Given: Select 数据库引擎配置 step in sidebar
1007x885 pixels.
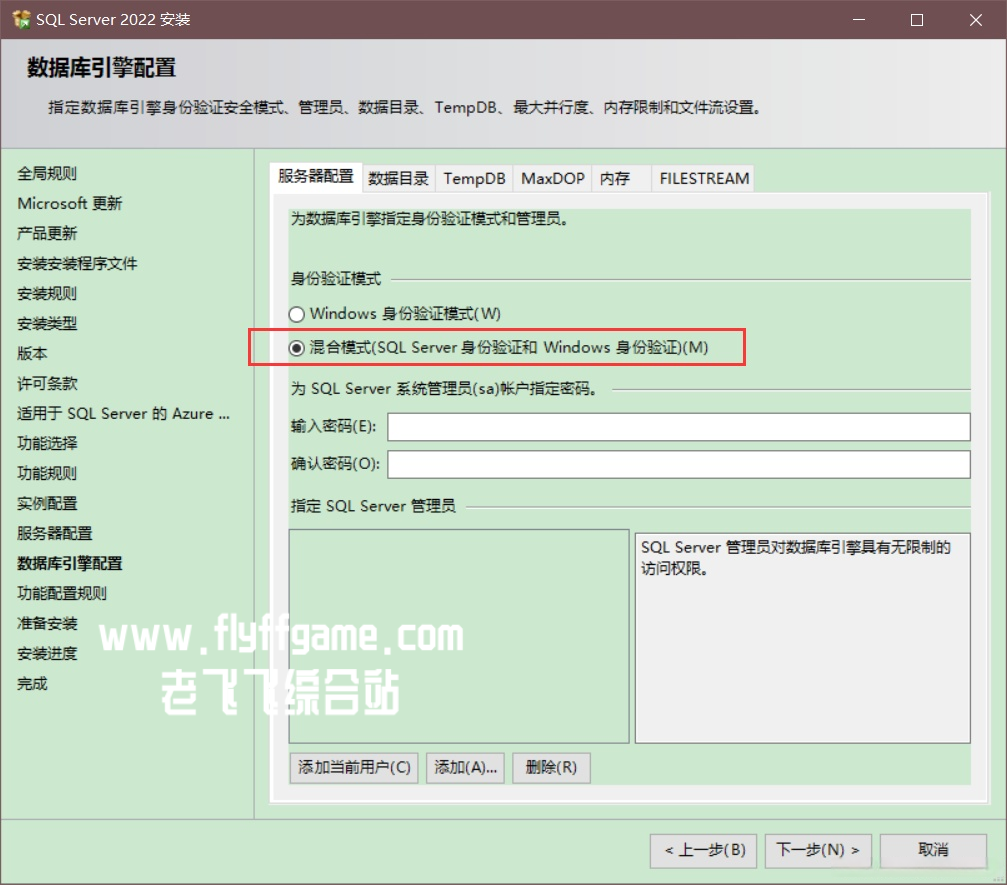Looking at the screenshot, I should coord(69,564).
